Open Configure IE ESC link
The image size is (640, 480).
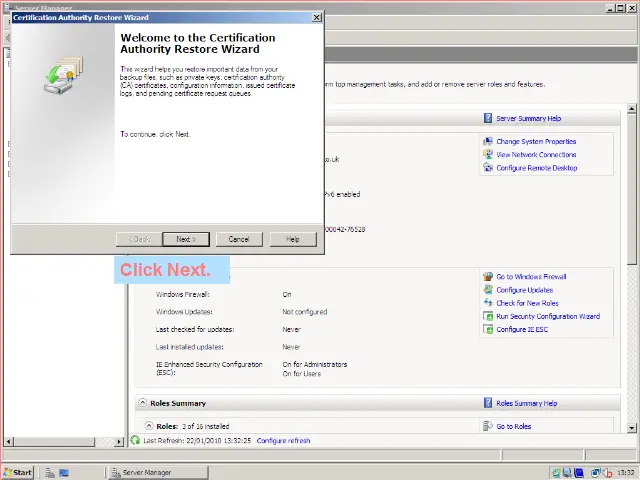[x=522, y=329]
